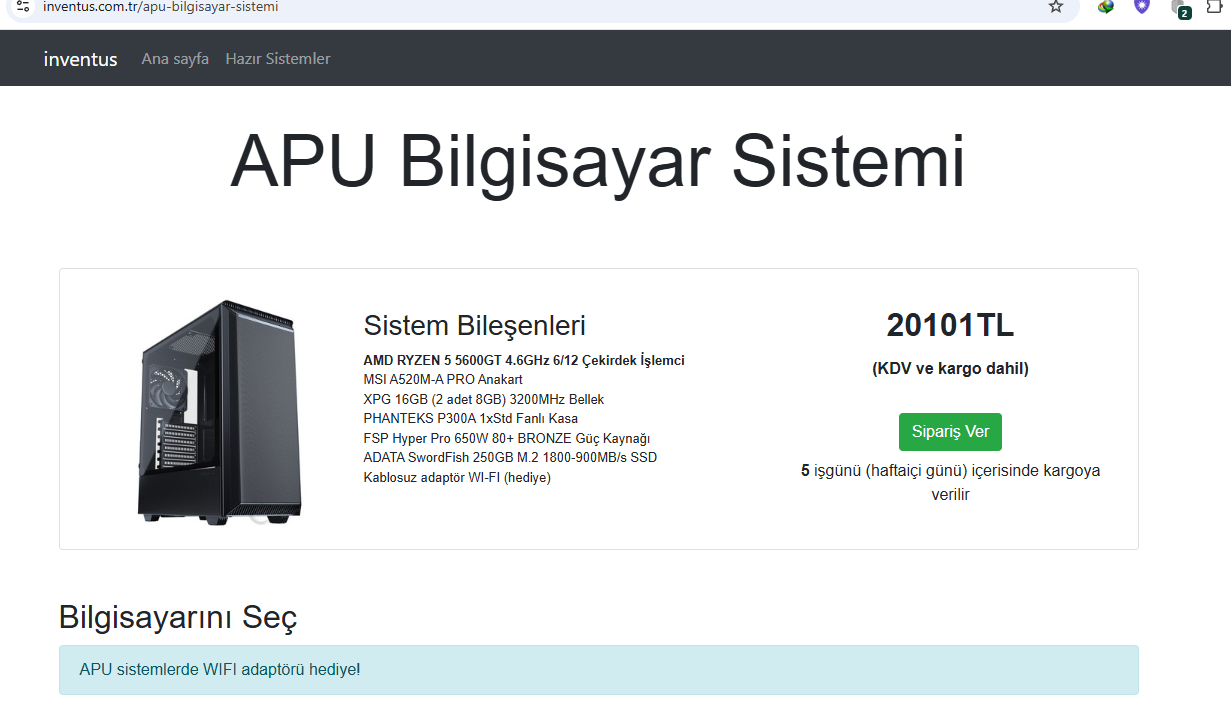Click the ADATA SwordFish 250GB SSD line
Image resolution: width=1231 pixels, height=712 pixels.
pos(510,458)
